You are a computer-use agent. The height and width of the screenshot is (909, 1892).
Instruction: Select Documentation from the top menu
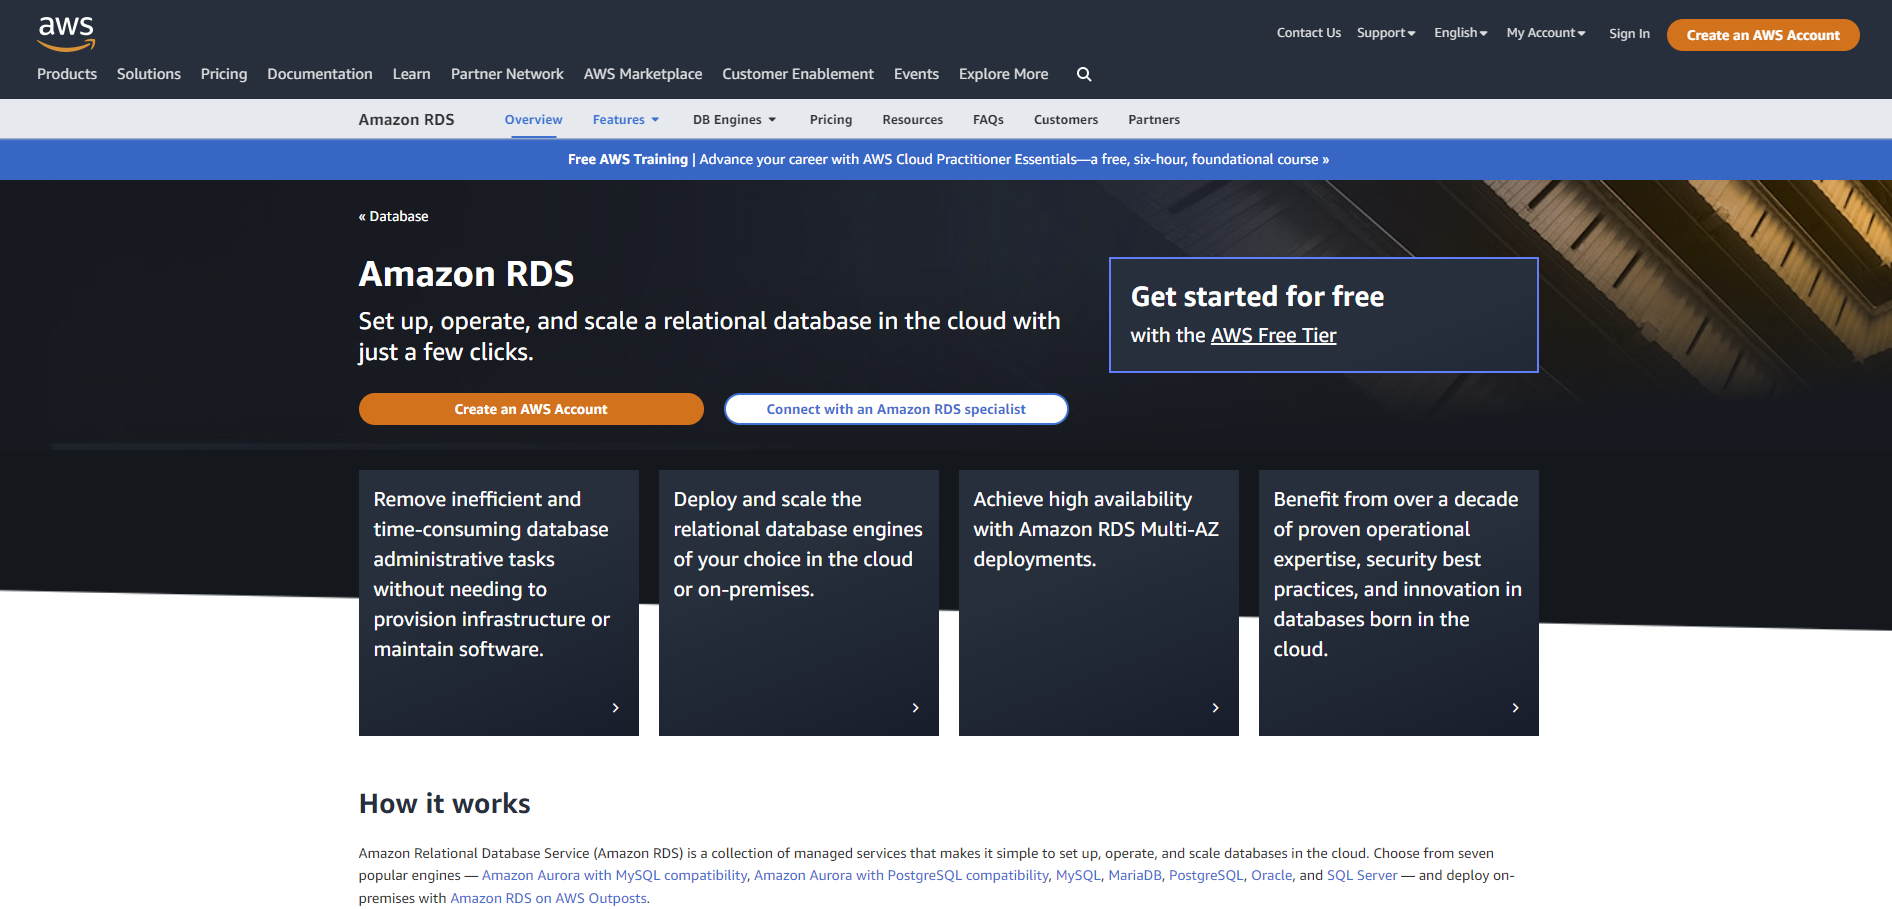[x=320, y=73]
